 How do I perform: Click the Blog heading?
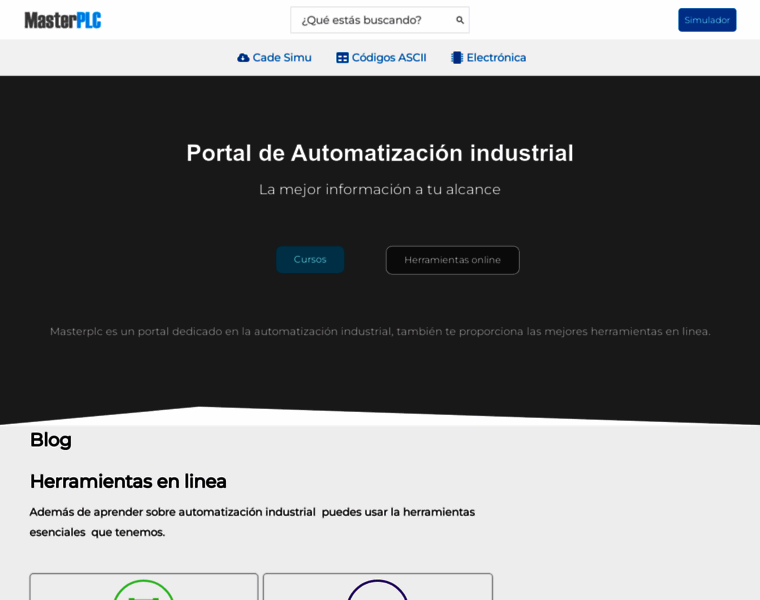(51, 440)
